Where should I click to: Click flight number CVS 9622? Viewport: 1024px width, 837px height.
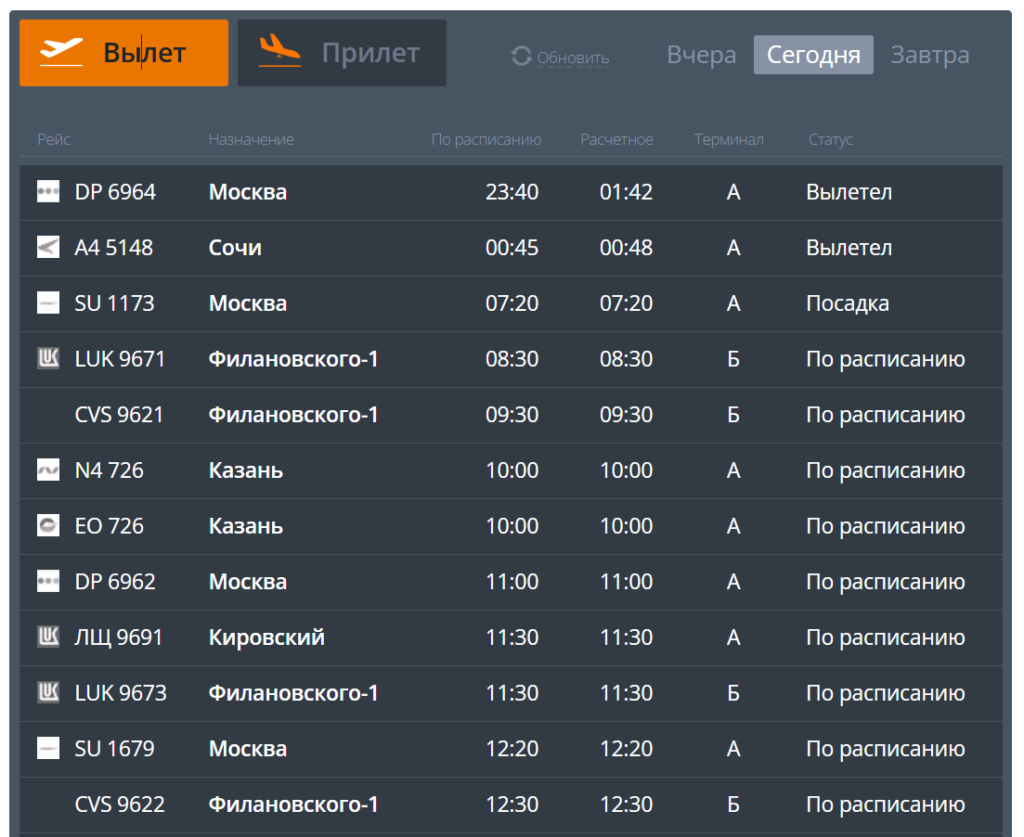(120, 804)
